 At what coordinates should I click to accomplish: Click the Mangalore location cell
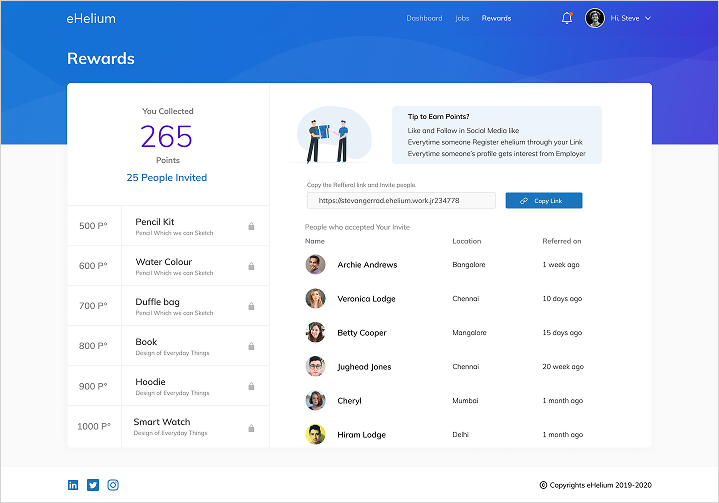[469, 332]
